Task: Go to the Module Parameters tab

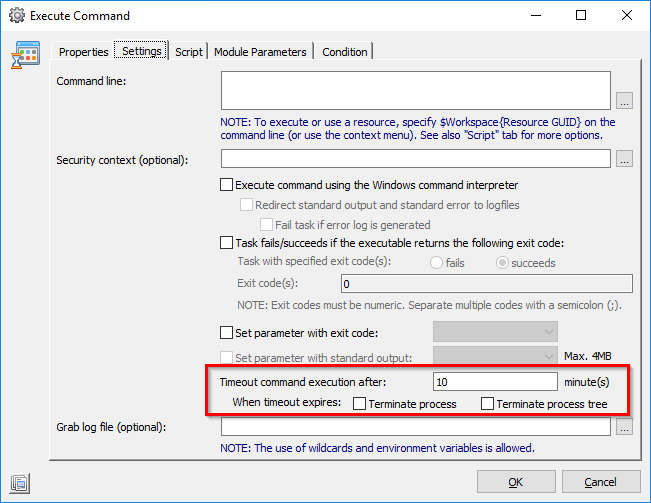Action: tap(260, 52)
